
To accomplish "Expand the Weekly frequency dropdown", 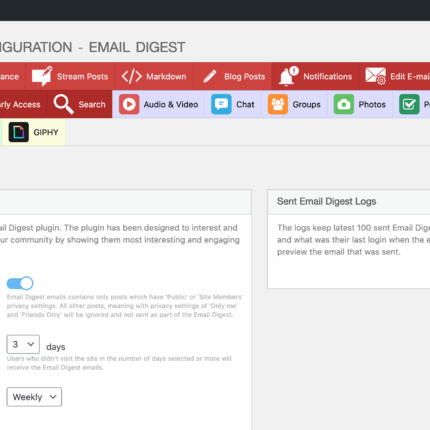I will (x=34, y=397).
